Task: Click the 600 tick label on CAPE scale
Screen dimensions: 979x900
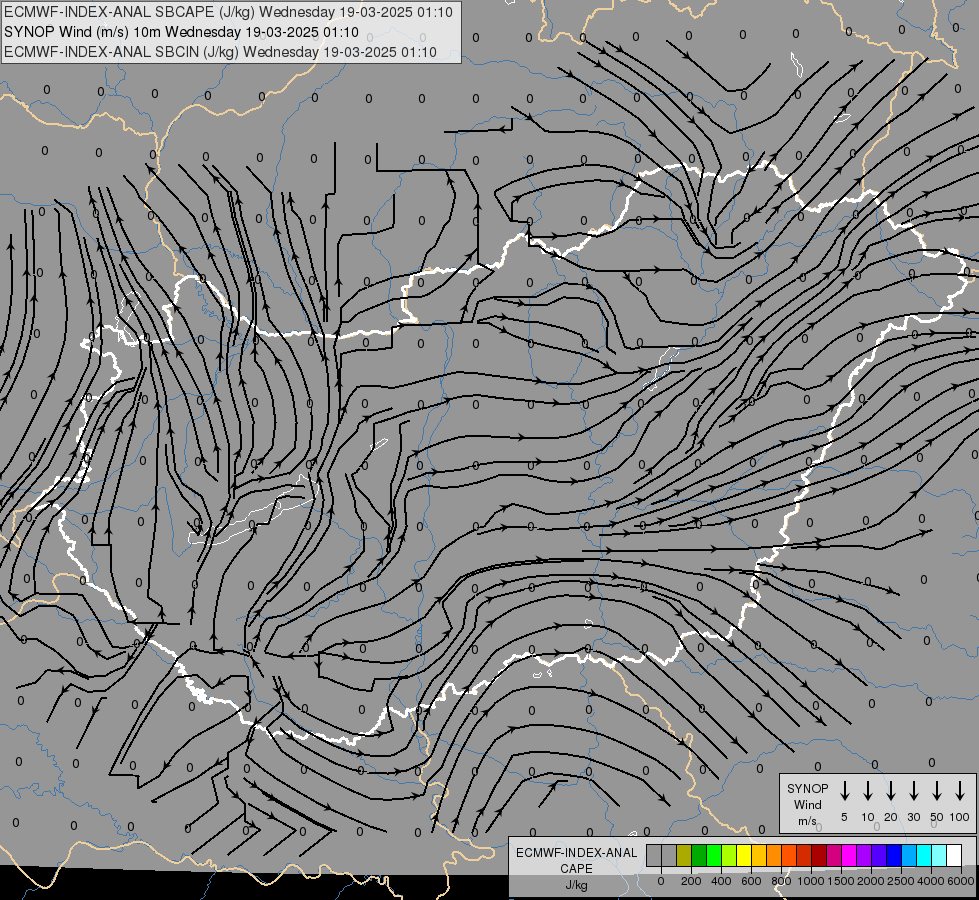Action: click(751, 881)
